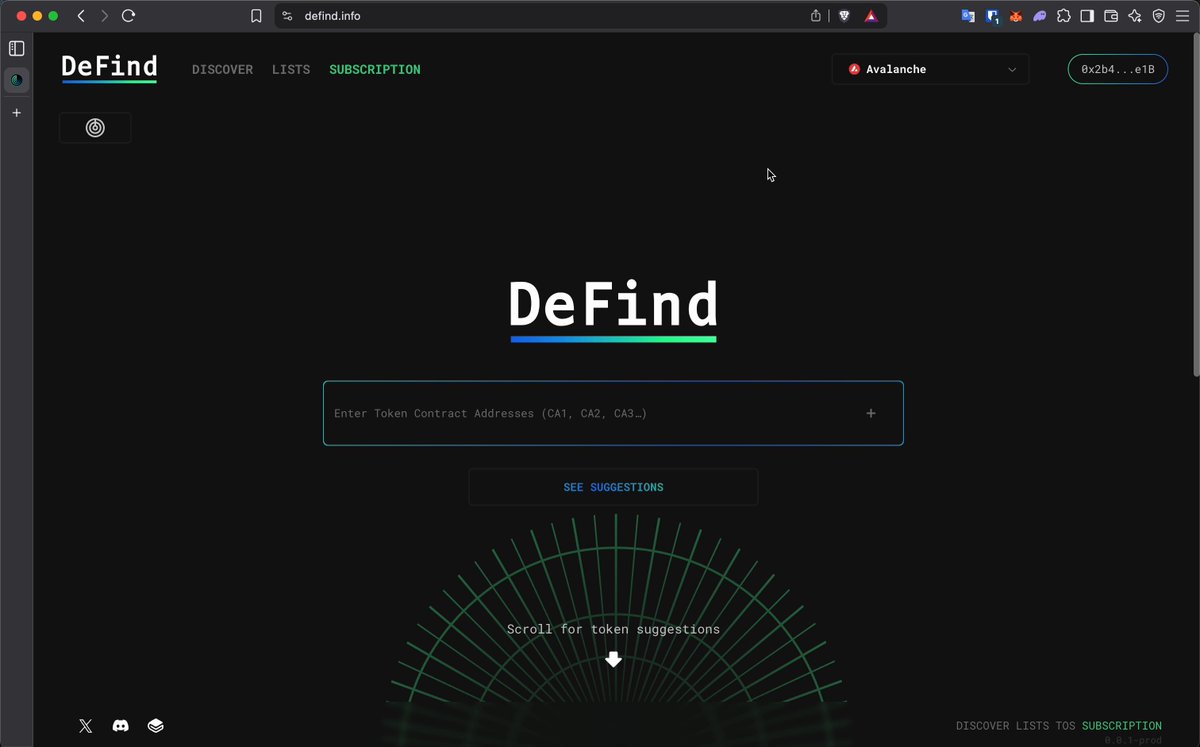
Task: Open the Avalanche network dropdown
Action: [x=930, y=69]
